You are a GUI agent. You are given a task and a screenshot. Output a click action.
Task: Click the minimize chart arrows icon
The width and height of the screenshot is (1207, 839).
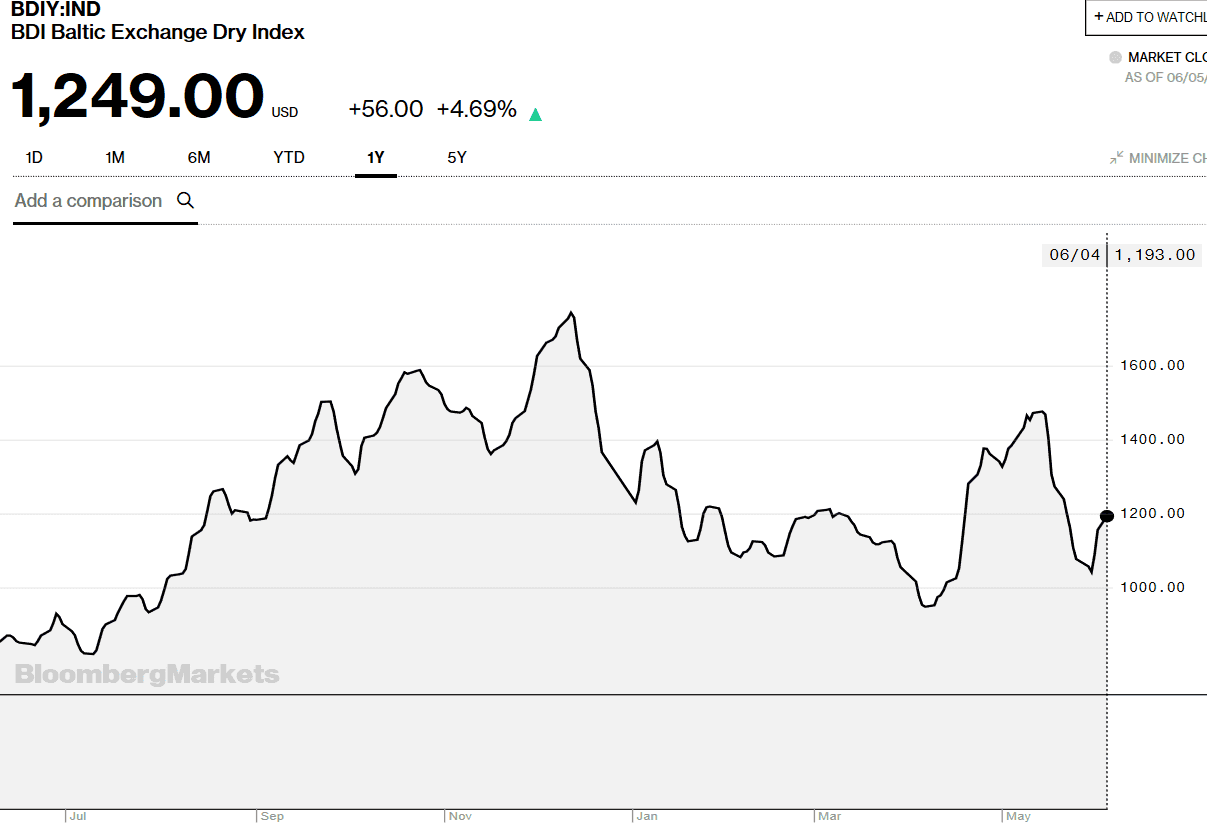click(1117, 158)
